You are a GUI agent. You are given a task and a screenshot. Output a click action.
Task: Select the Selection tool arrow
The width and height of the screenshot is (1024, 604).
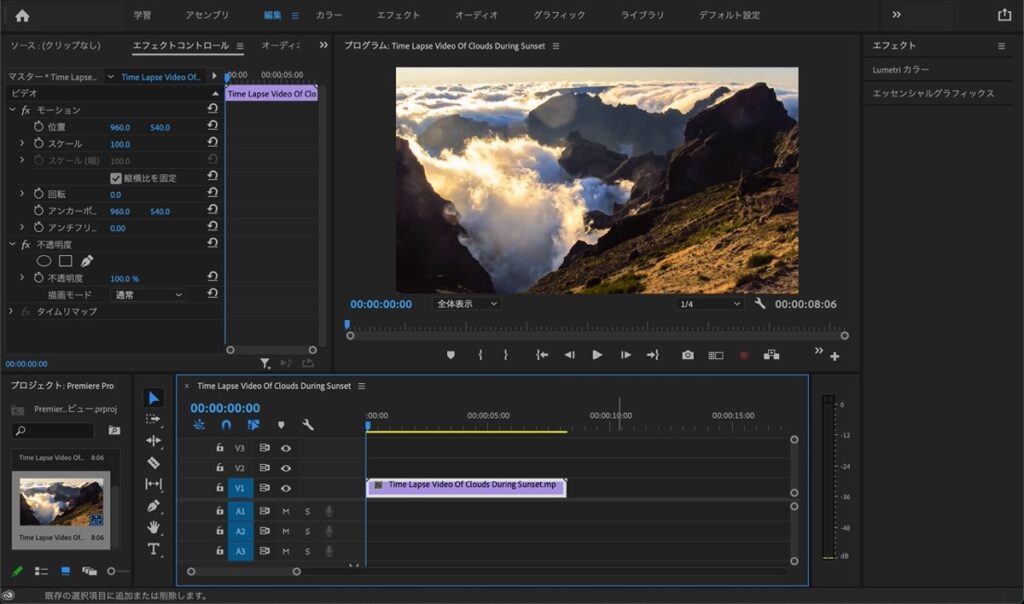click(153, 398)
